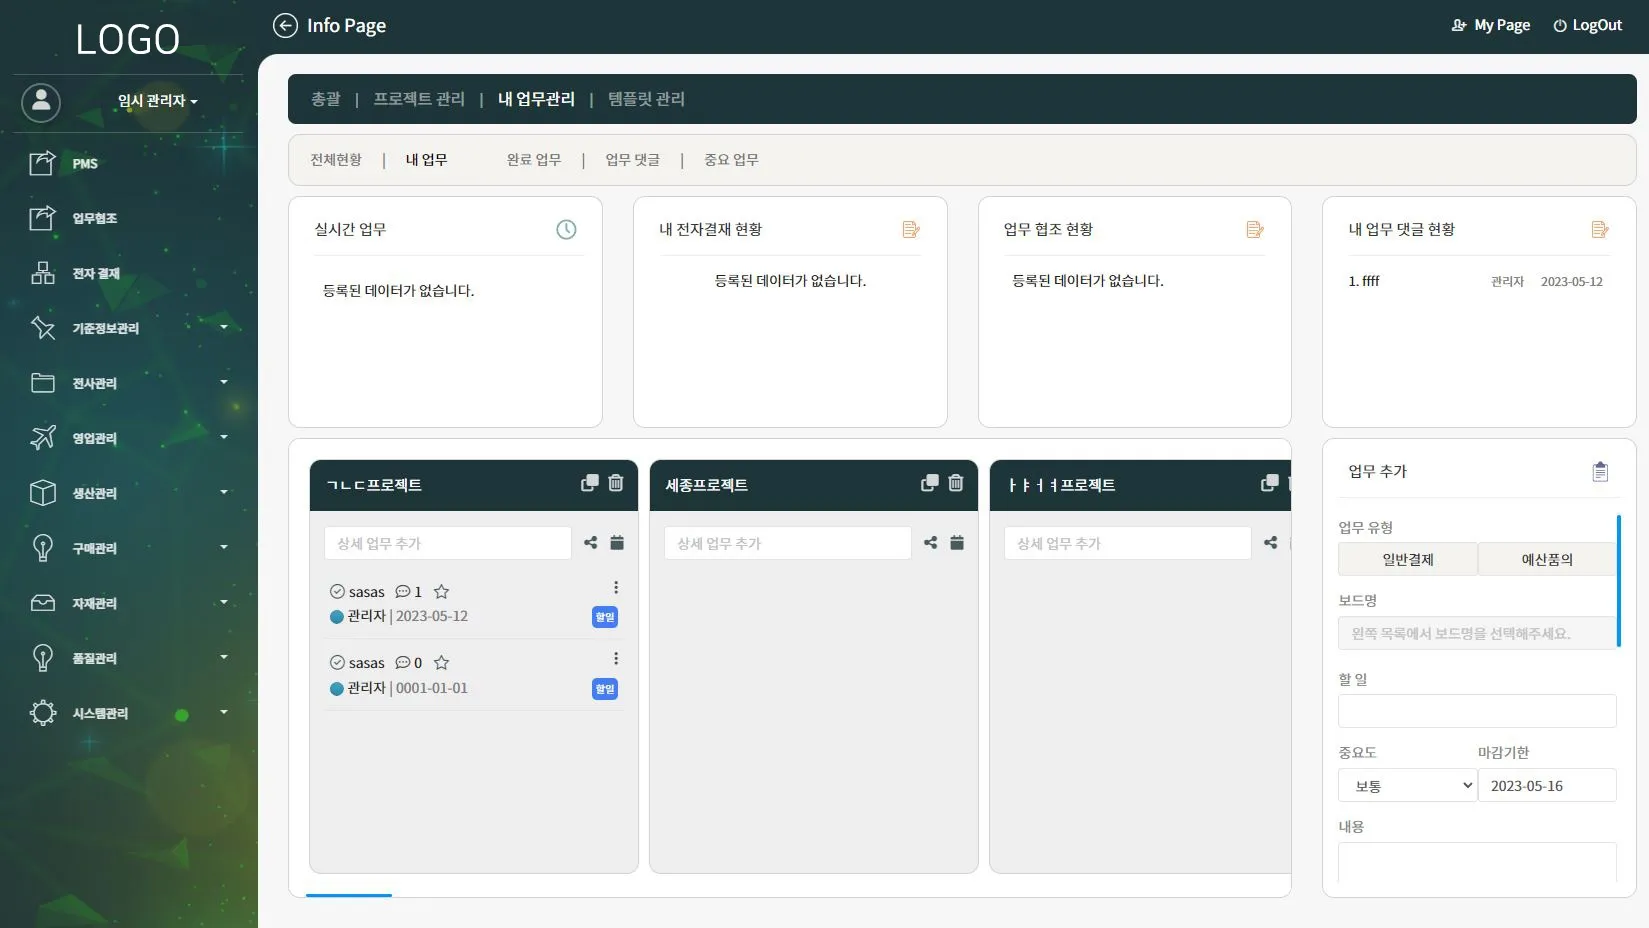Open the 완료 업무 sub-tab
Image resolution: width=1649 pixels, height=928 pixels.
(534, 160)
